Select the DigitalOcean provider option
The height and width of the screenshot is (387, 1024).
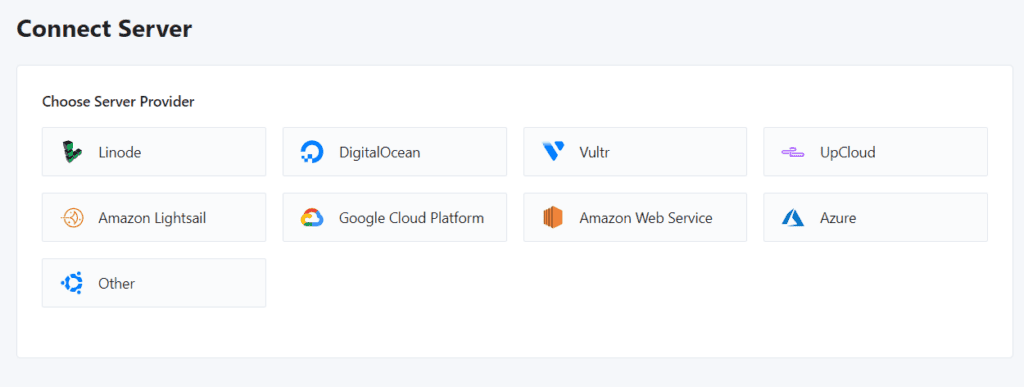[x=394, y=152]
